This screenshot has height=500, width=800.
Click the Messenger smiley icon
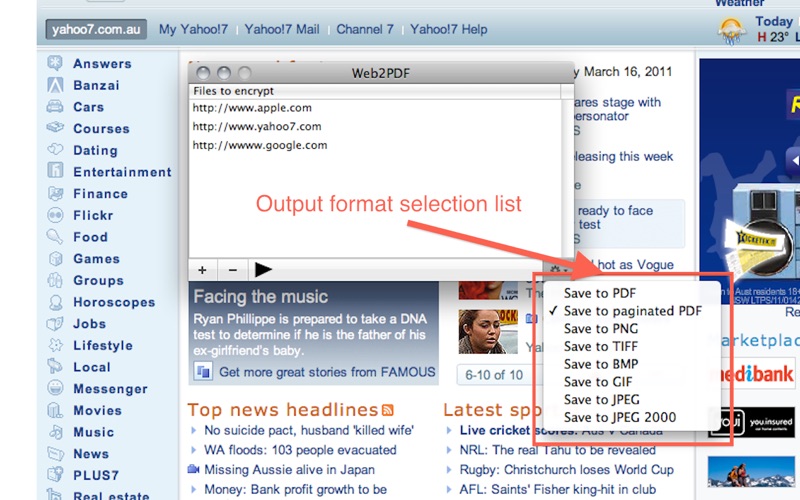tap(55, 388)
